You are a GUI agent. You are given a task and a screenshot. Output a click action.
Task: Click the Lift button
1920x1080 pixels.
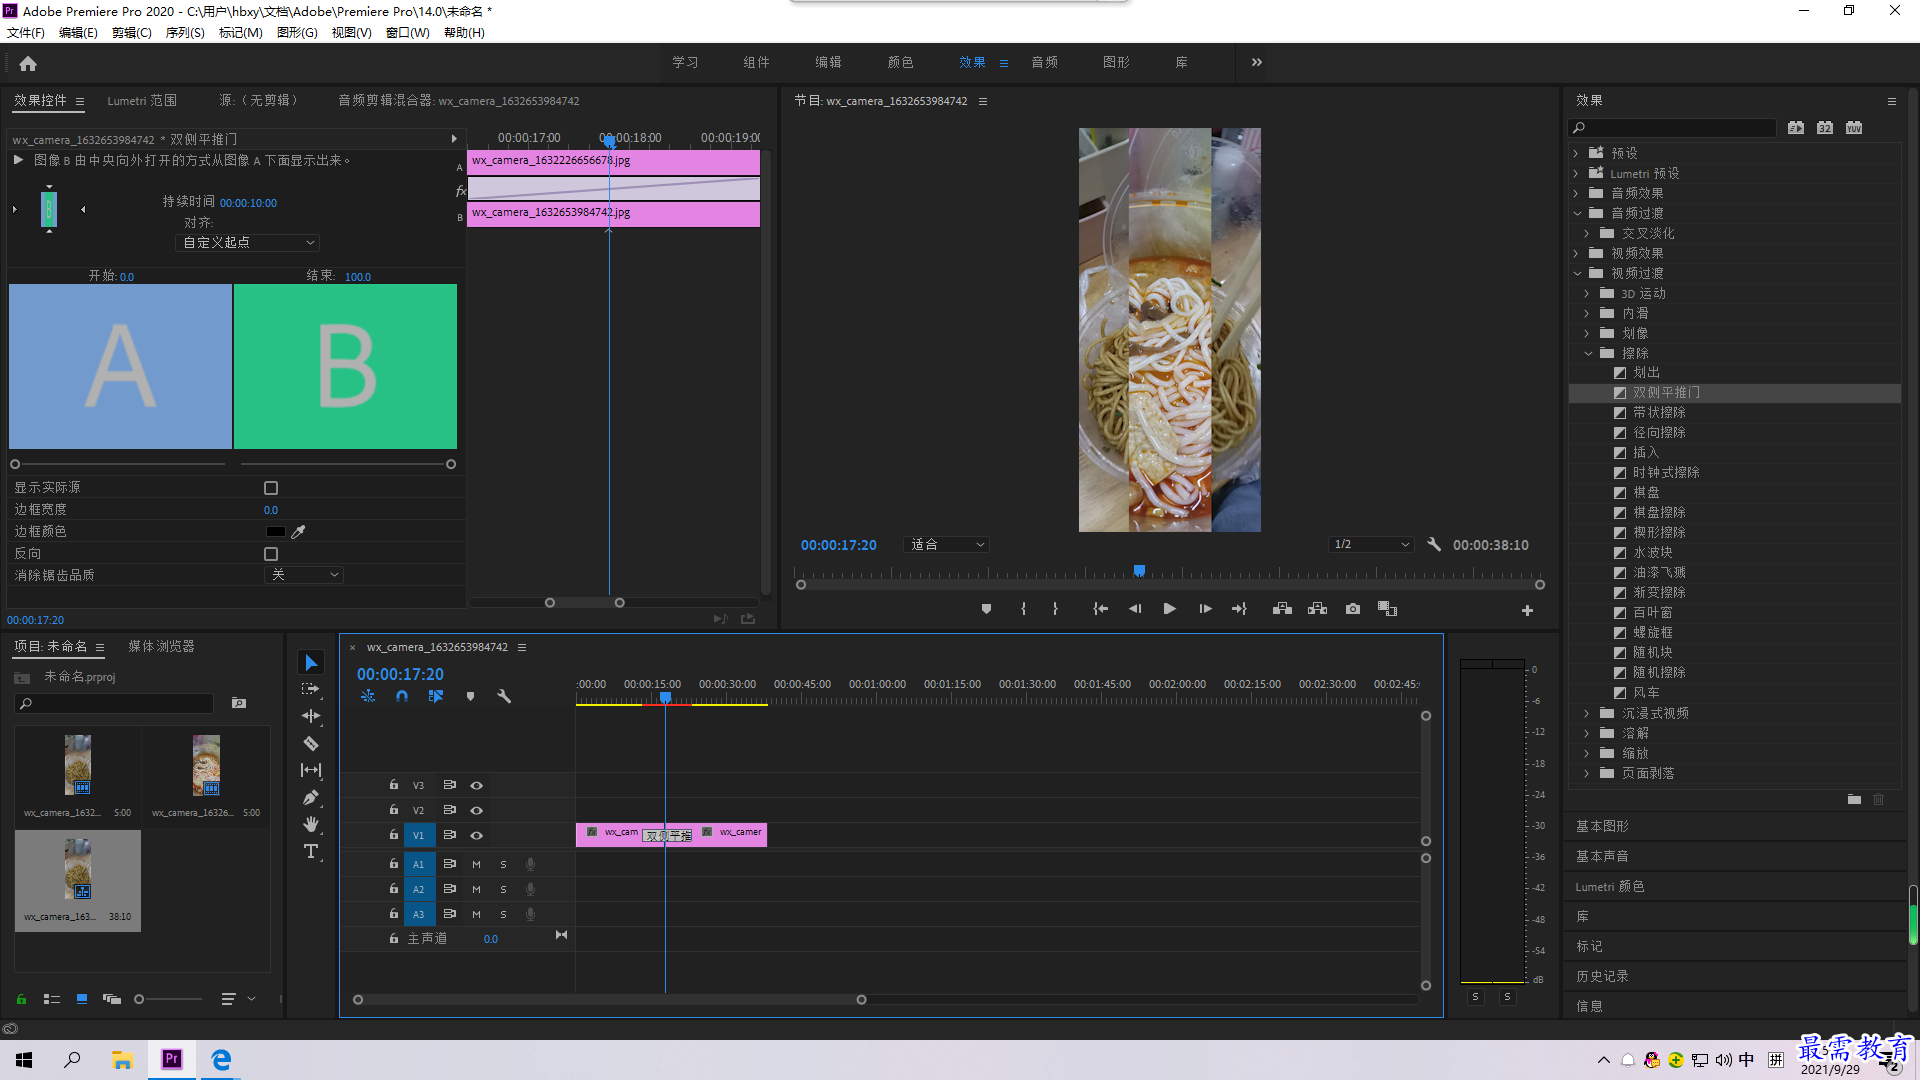coord(1282,609)
